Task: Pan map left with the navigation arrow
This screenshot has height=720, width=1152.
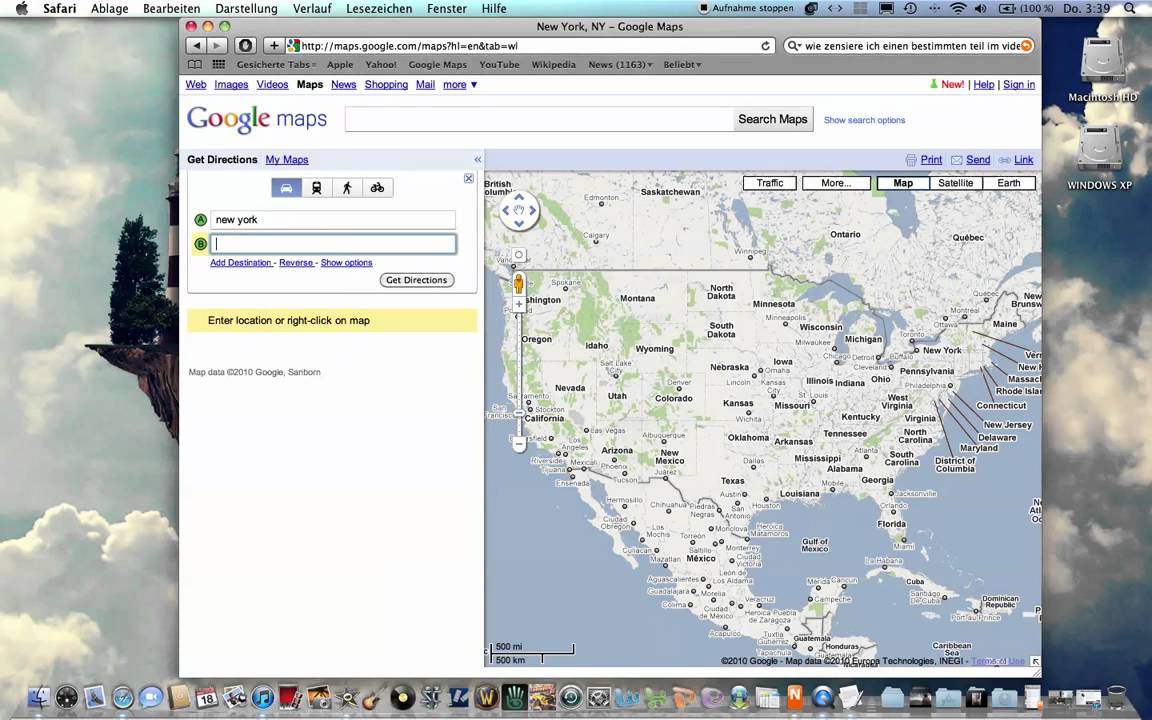Action: tap(505, 211)
